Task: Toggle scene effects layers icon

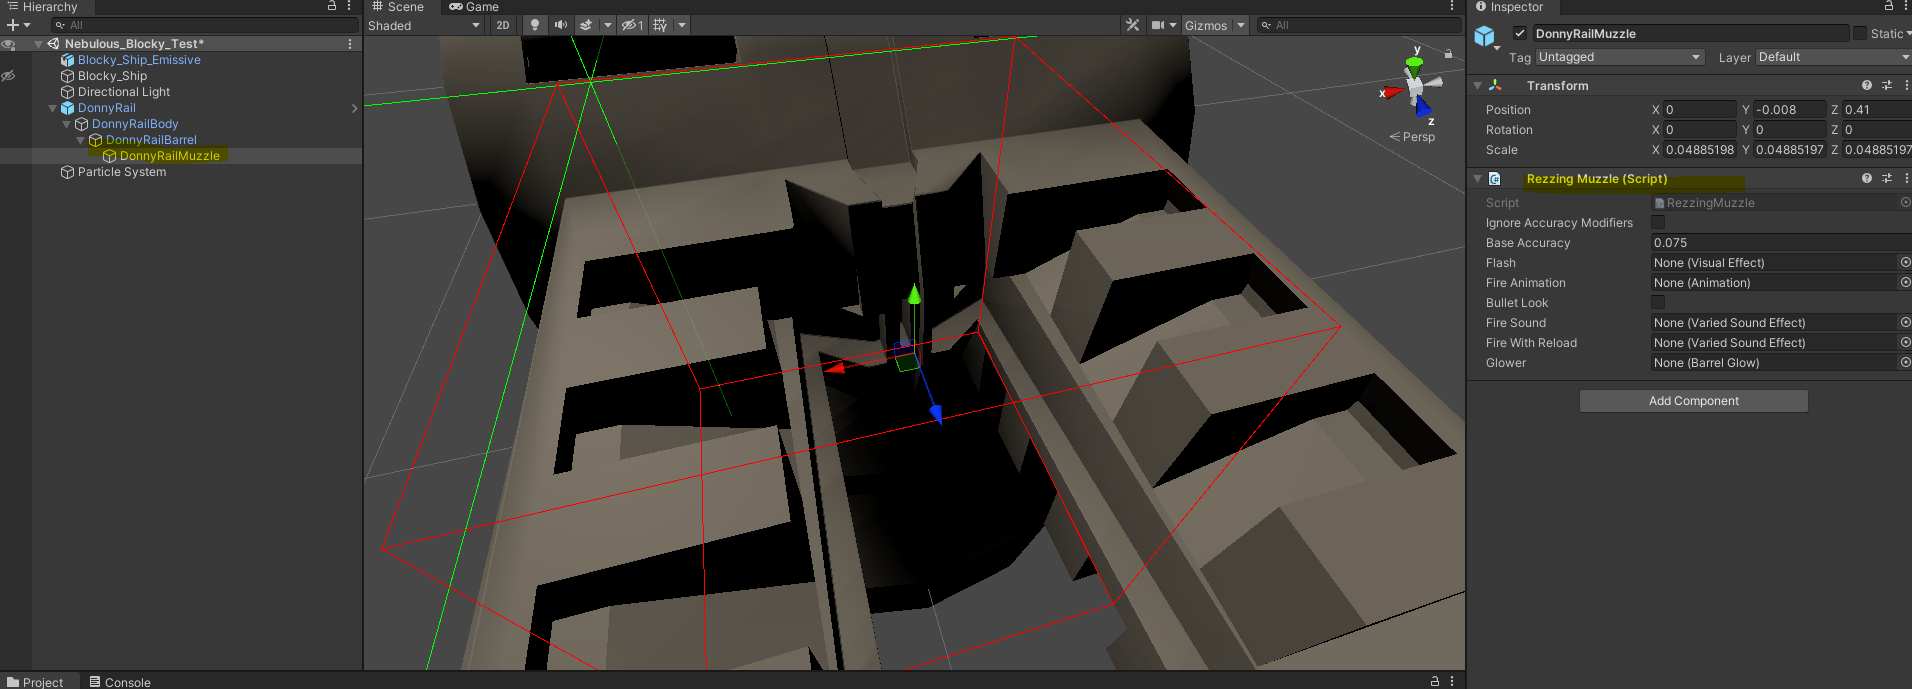Action: coord(586,25)
